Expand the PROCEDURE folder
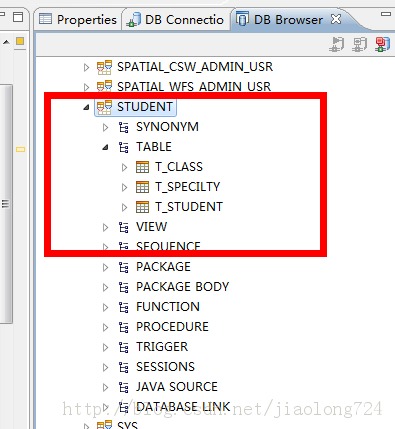This screenshot has height=429, width=395. (x=105, y=327)
